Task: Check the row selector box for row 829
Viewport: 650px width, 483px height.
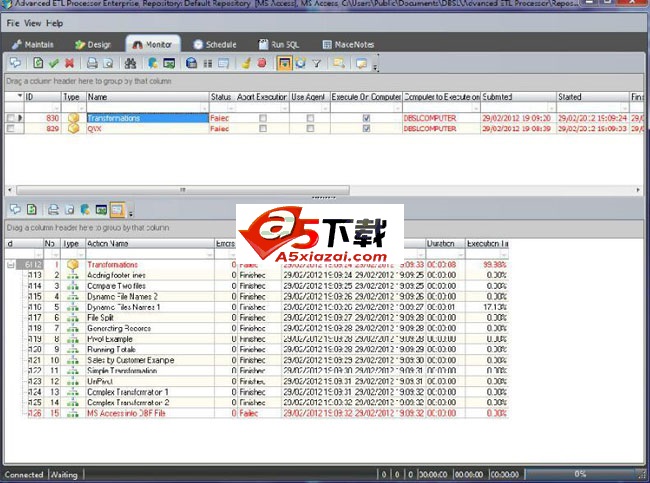Action: click(x=10, y=129)
